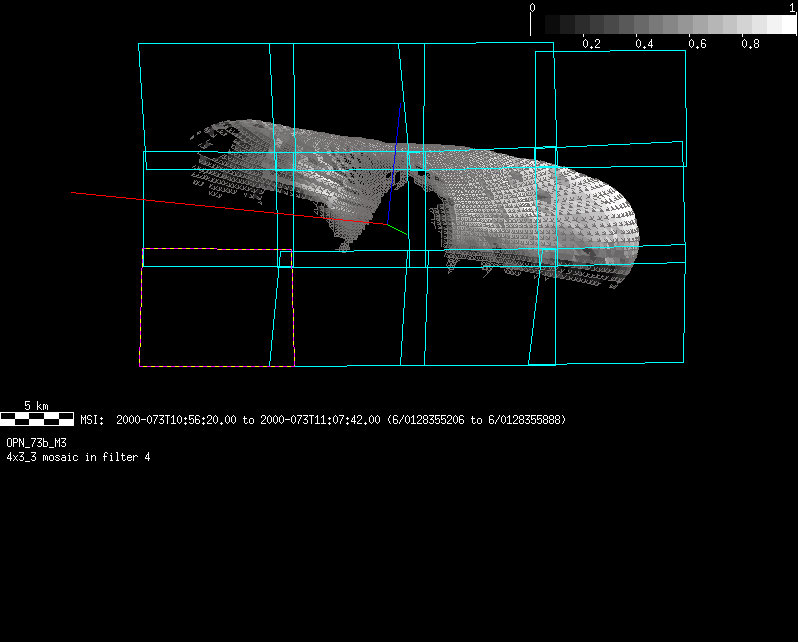Click the grayscale color bar at top right
This screenshot has height=642, width=798.
tap(663, 25)
